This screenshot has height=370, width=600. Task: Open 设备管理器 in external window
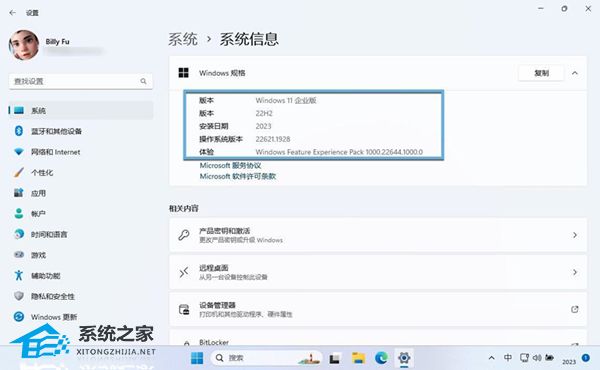575,309
